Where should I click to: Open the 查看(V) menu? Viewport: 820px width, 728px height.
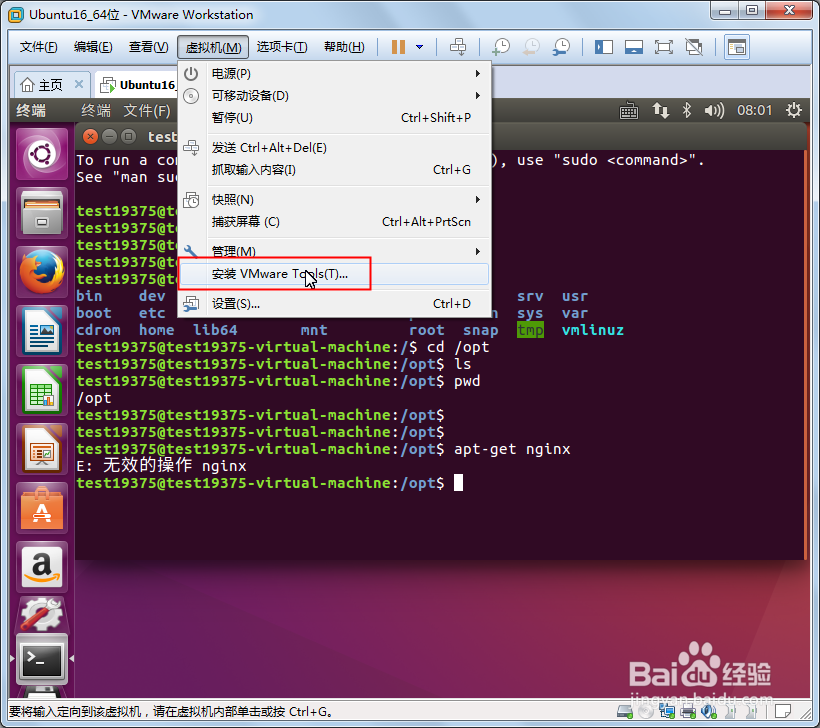[x=148, y=47]
